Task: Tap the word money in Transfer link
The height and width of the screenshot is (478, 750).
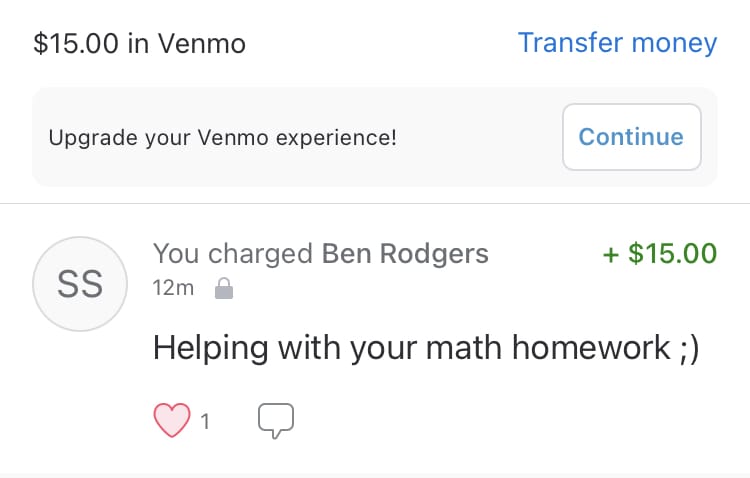Action: click(674, 43)
